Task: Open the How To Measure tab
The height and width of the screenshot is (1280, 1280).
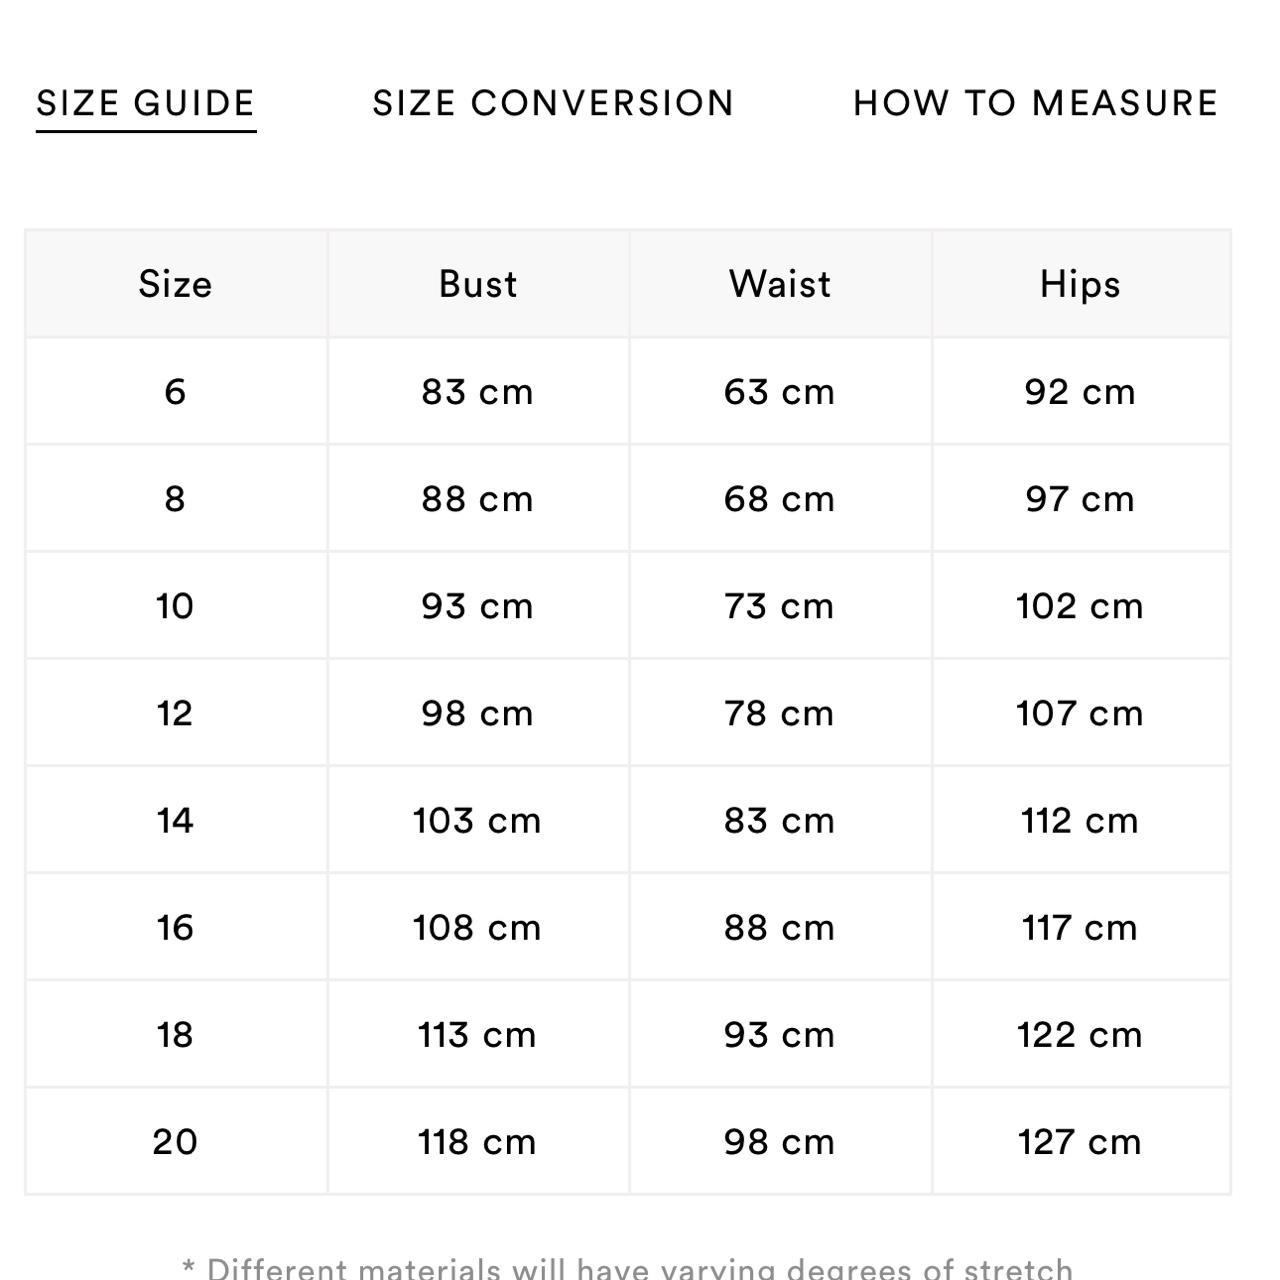Action: (1035, 103)
